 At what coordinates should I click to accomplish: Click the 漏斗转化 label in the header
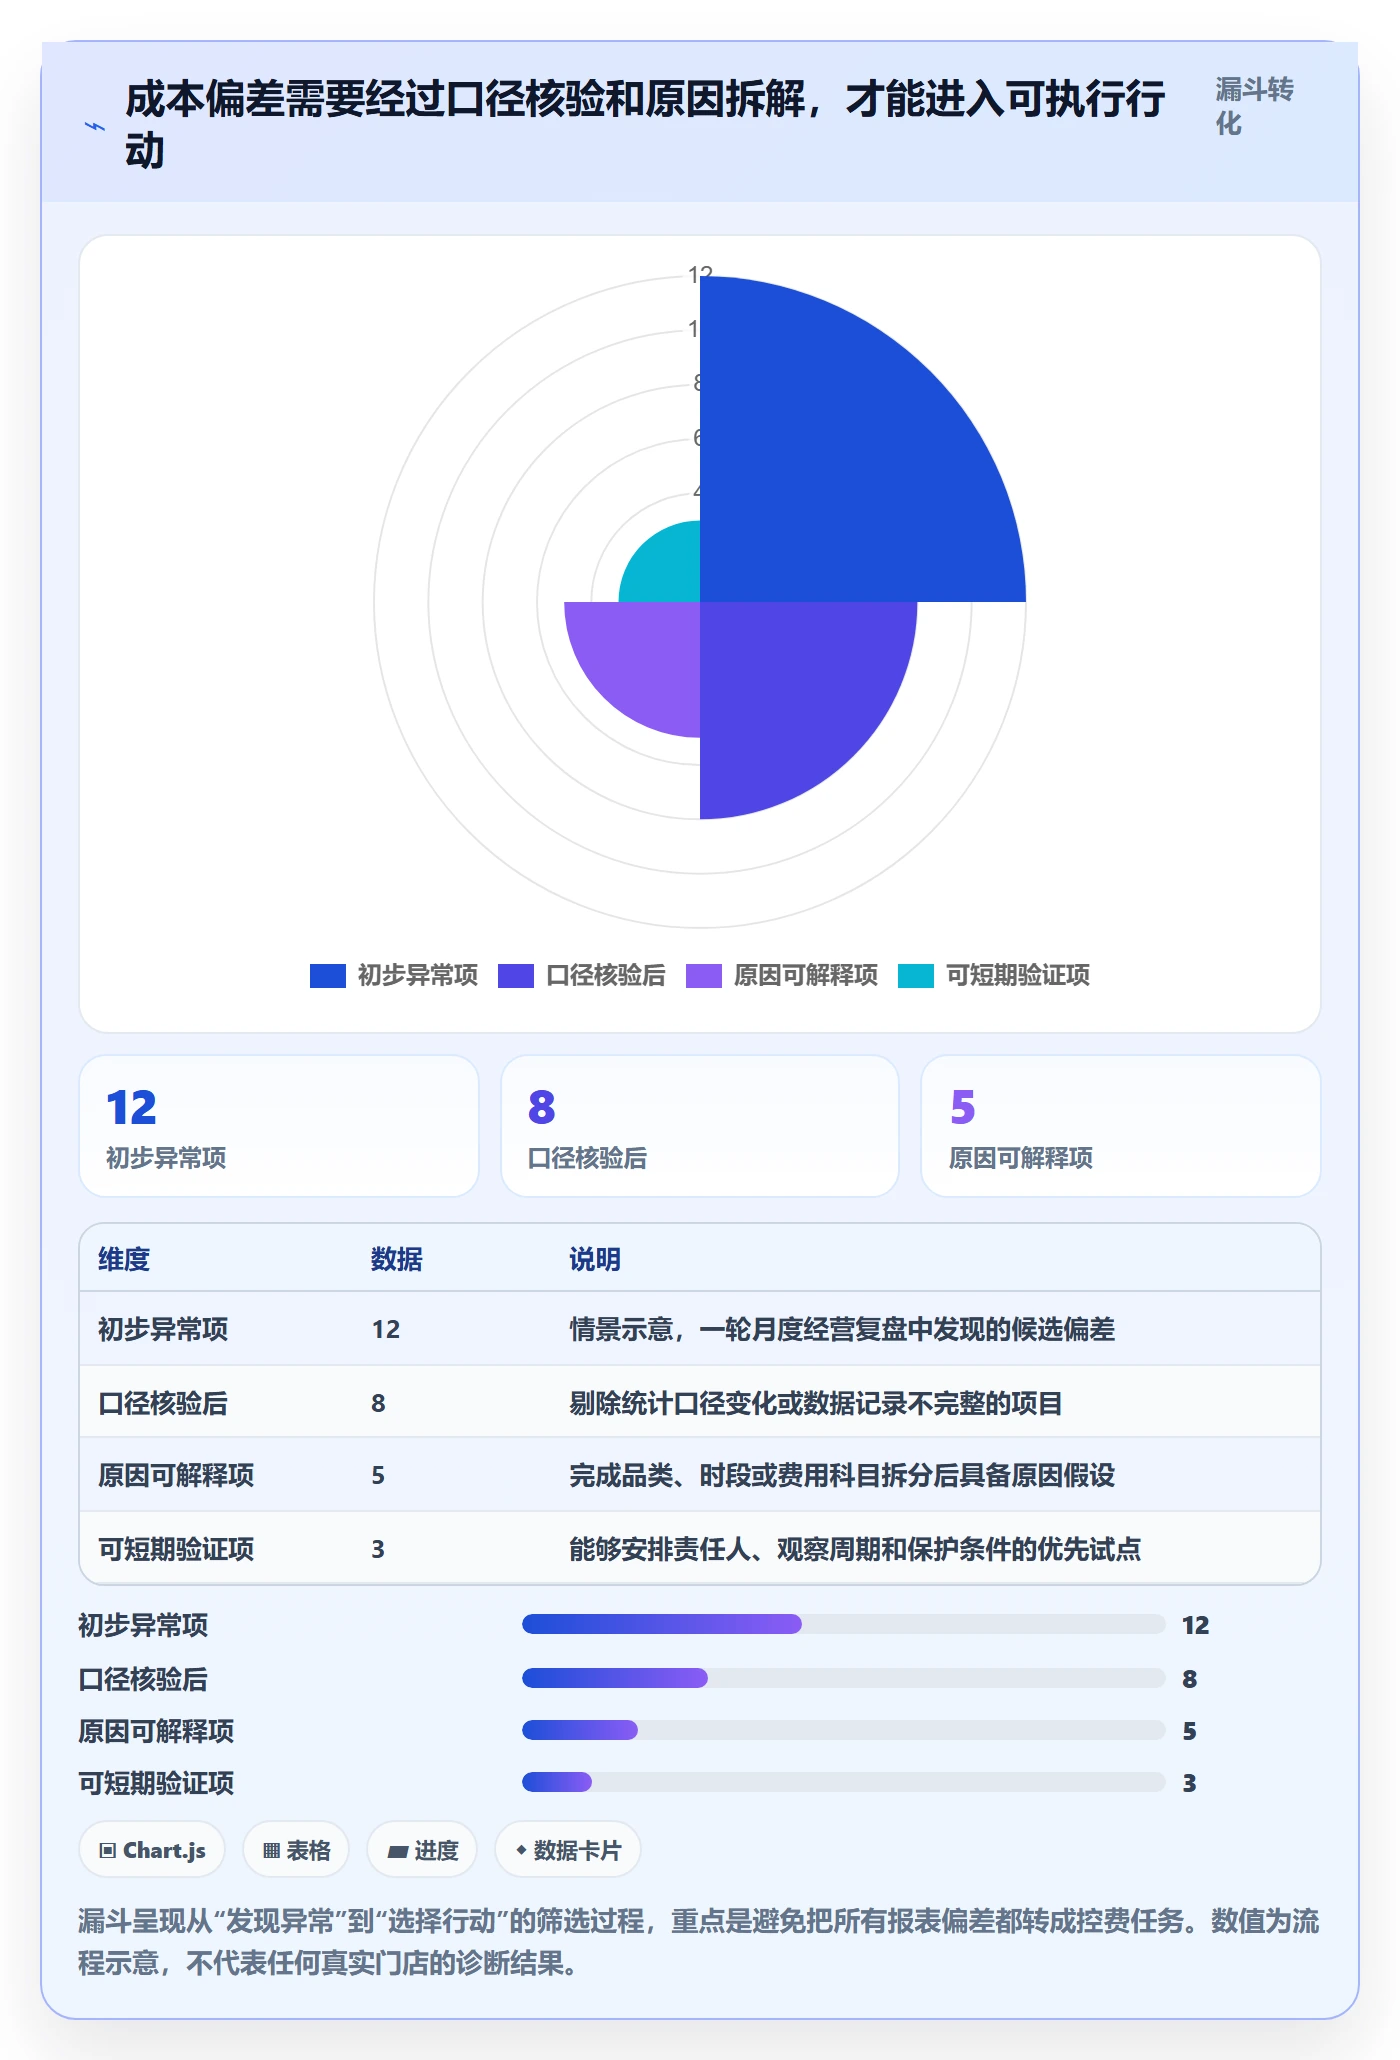tap(1254, 106)
